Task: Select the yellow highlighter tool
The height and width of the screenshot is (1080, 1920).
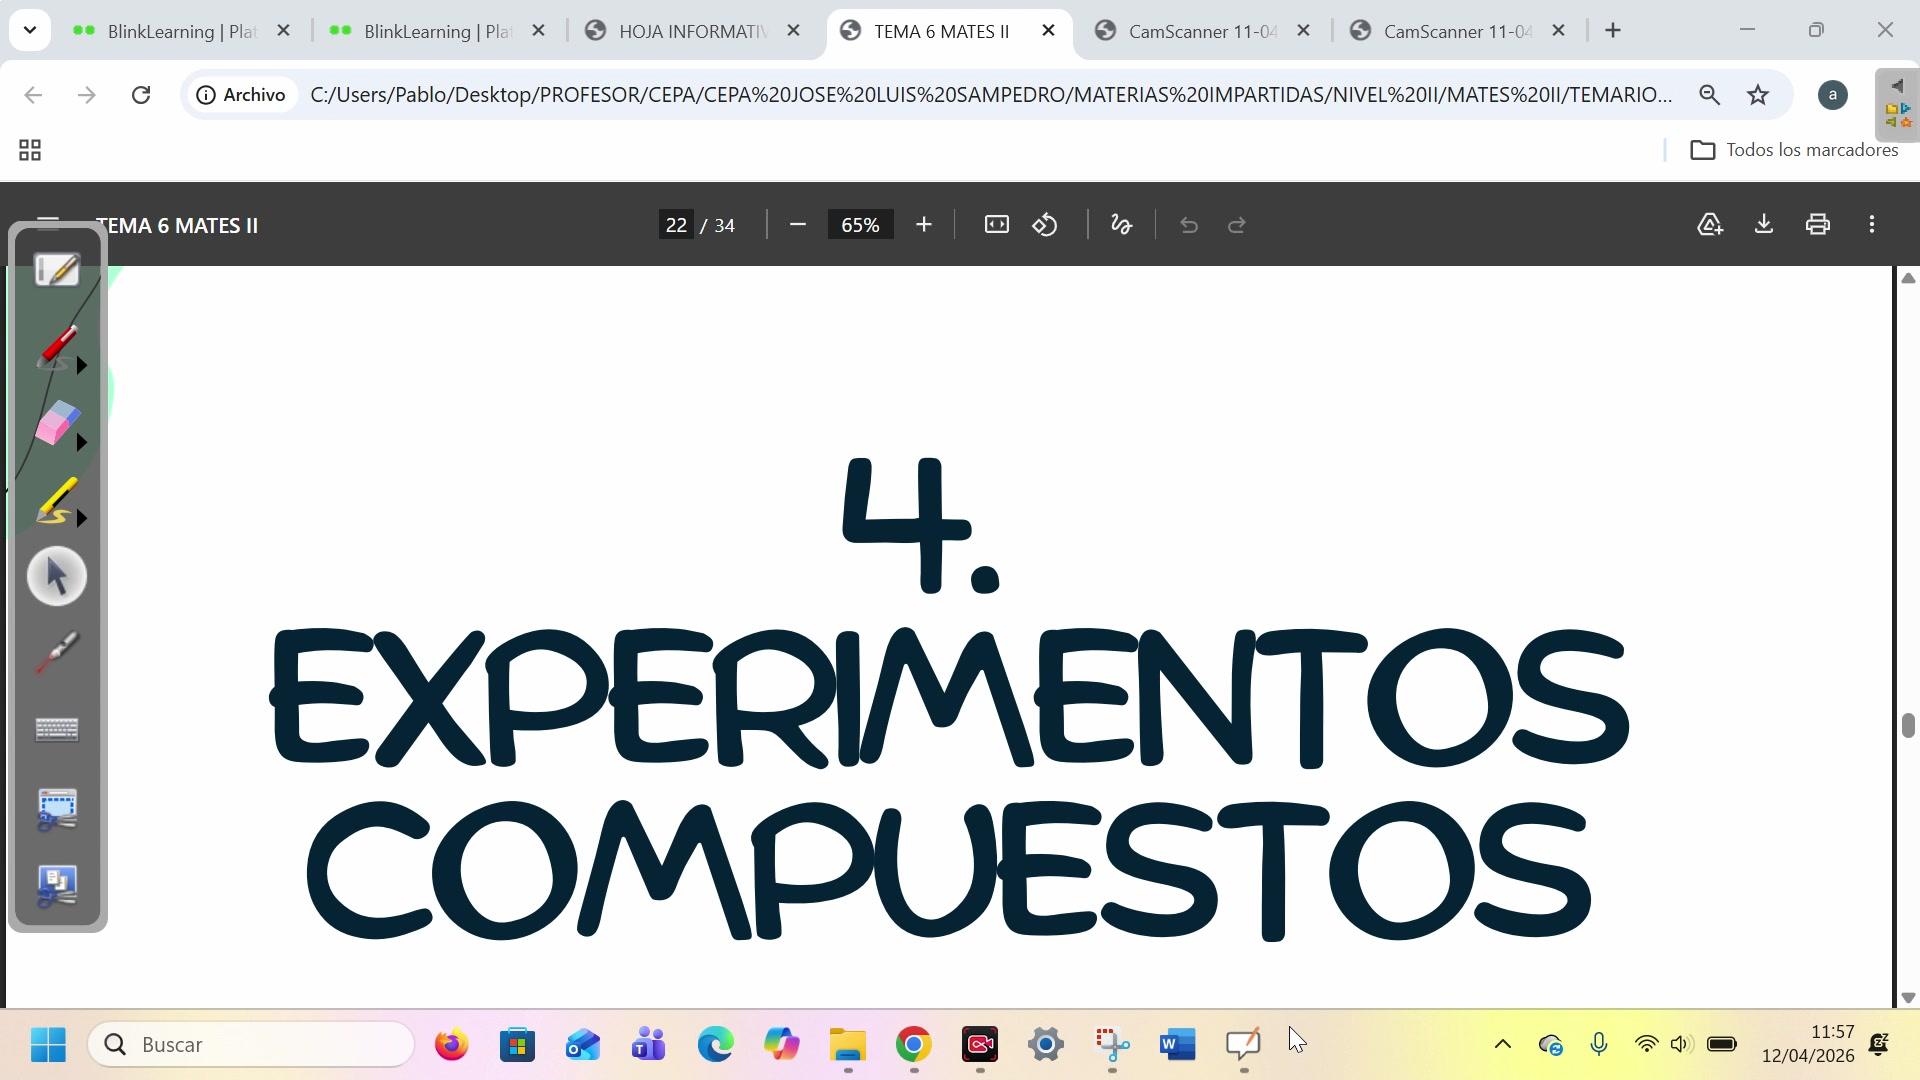Action: tap(57, 500)
